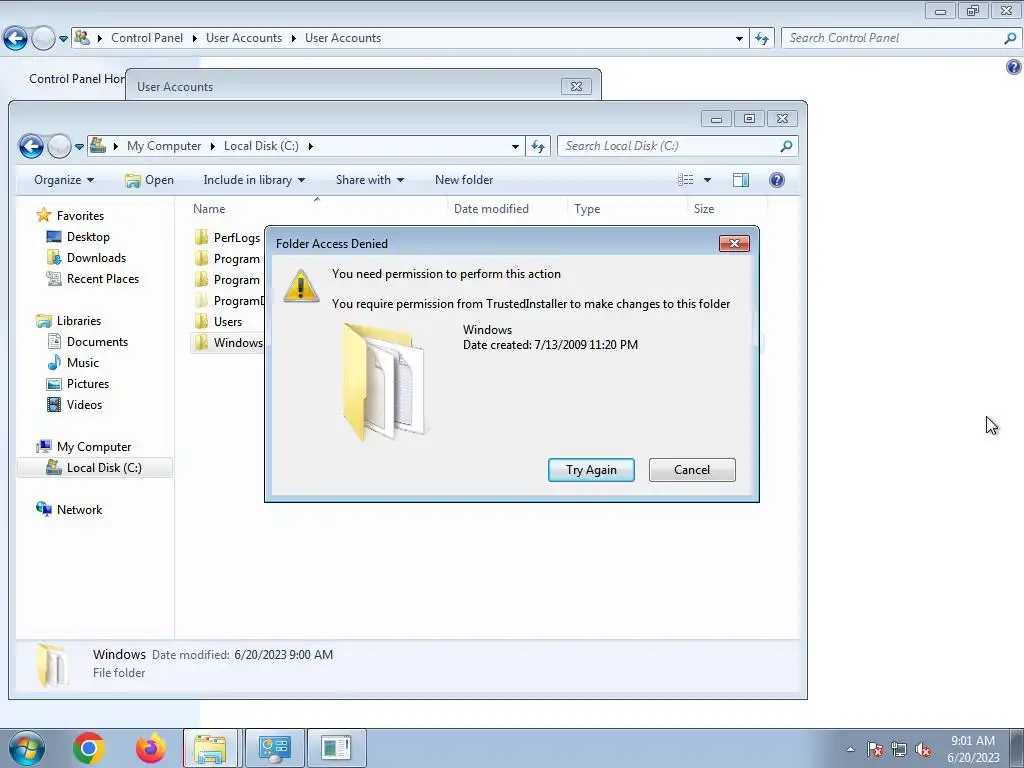
Task: Open the Share with menu
Action: 370,180
